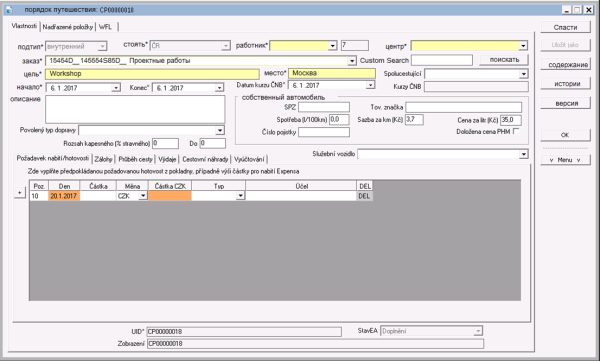Click the Tov. značka input field
600x361 pixels.
[x=464, y=107]
